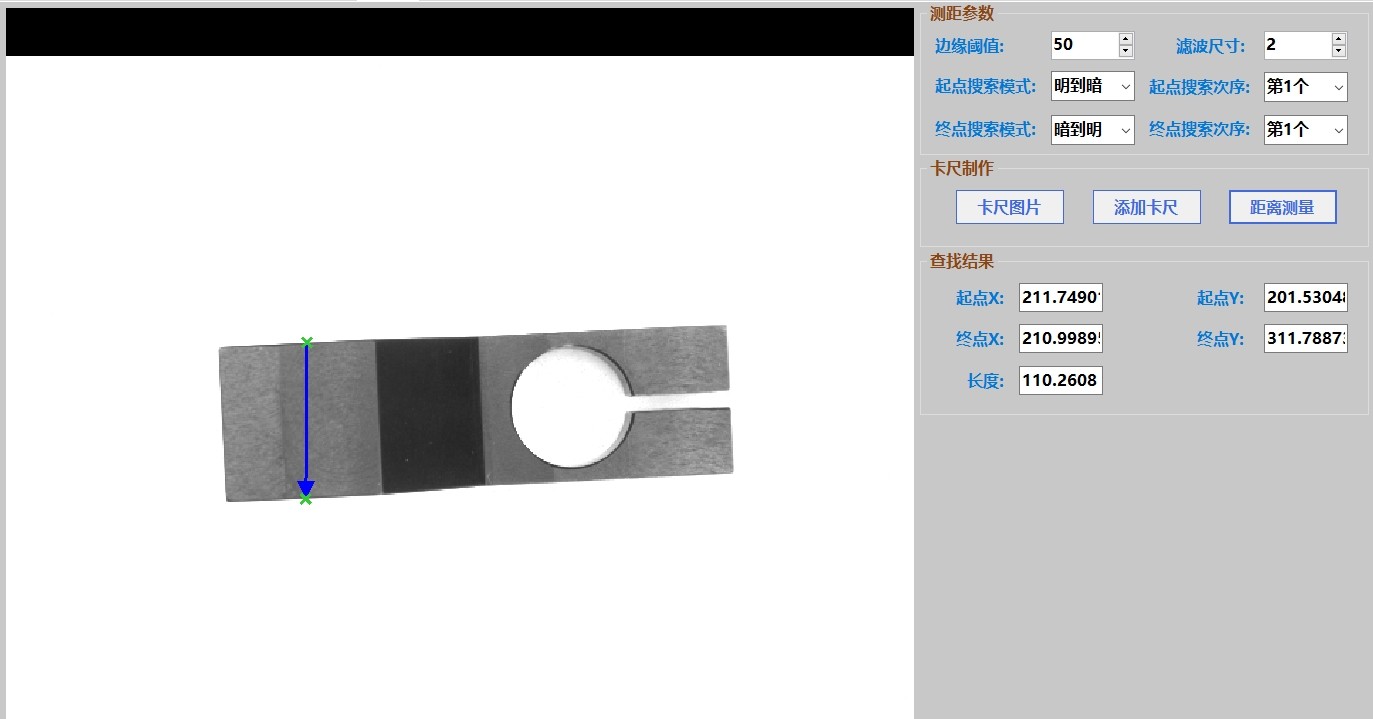Decrease the 边缘阈值 value with down arrow
The height and width of the screenshot is (719, 1373).
(1126, 50)
